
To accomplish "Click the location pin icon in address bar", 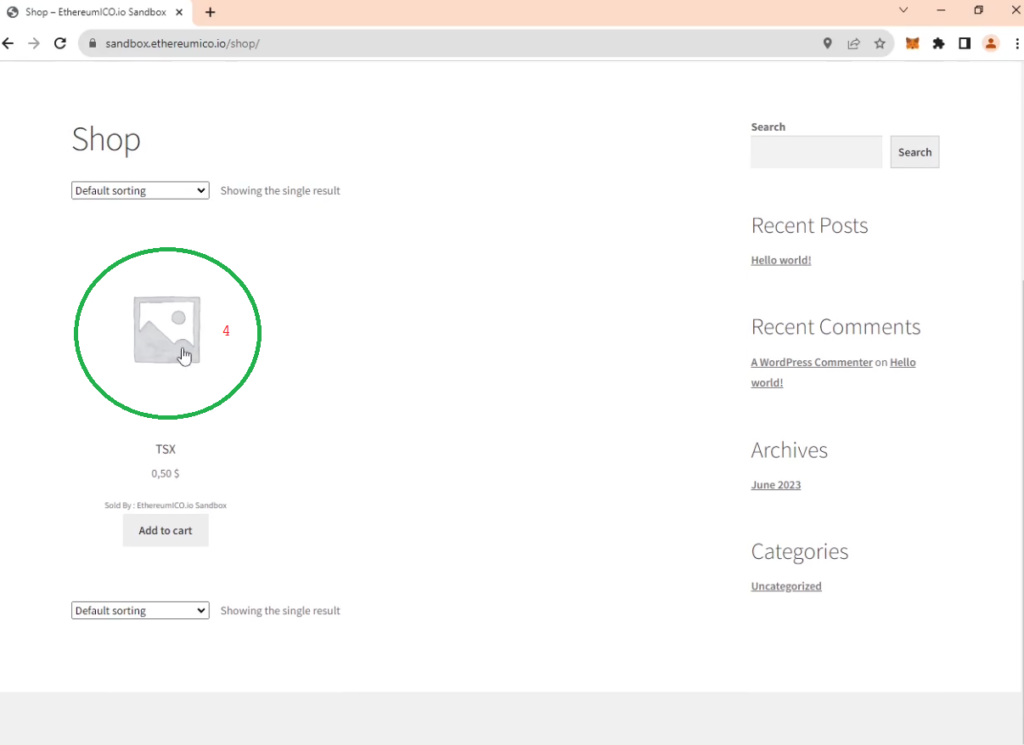I will pos(827,44).
